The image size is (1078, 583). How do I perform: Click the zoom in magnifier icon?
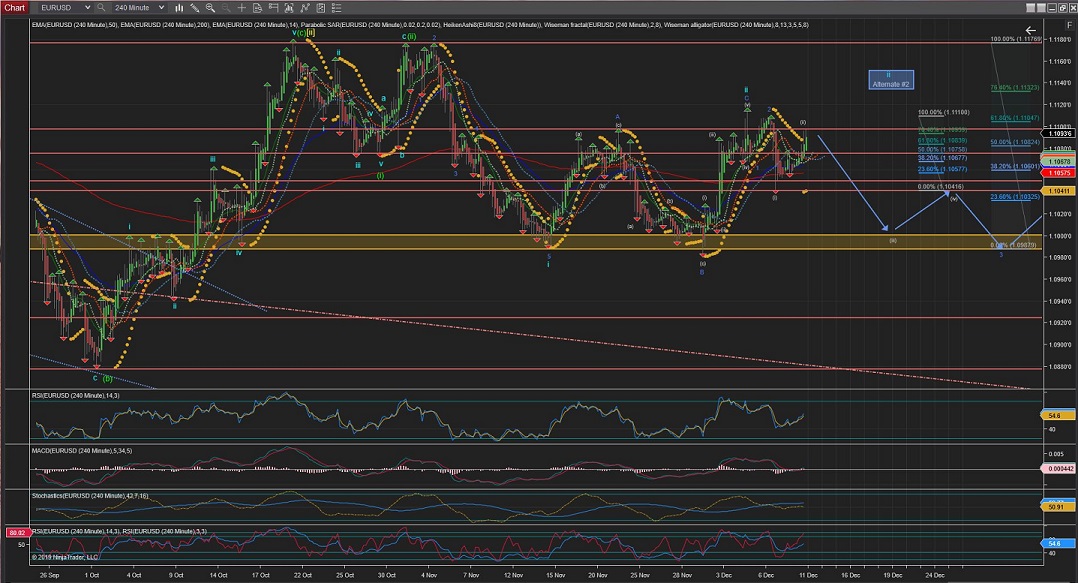click(x=210, y=8)
